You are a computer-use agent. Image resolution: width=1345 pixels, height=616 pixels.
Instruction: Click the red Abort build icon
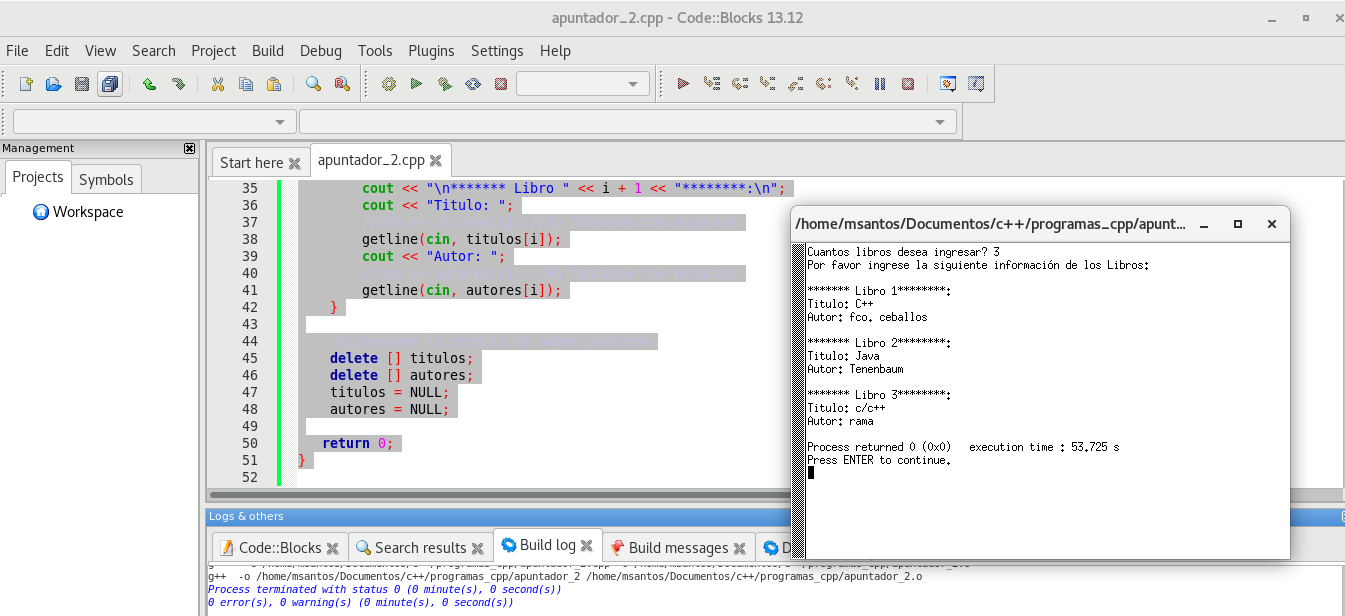click(x=501, y=84)
